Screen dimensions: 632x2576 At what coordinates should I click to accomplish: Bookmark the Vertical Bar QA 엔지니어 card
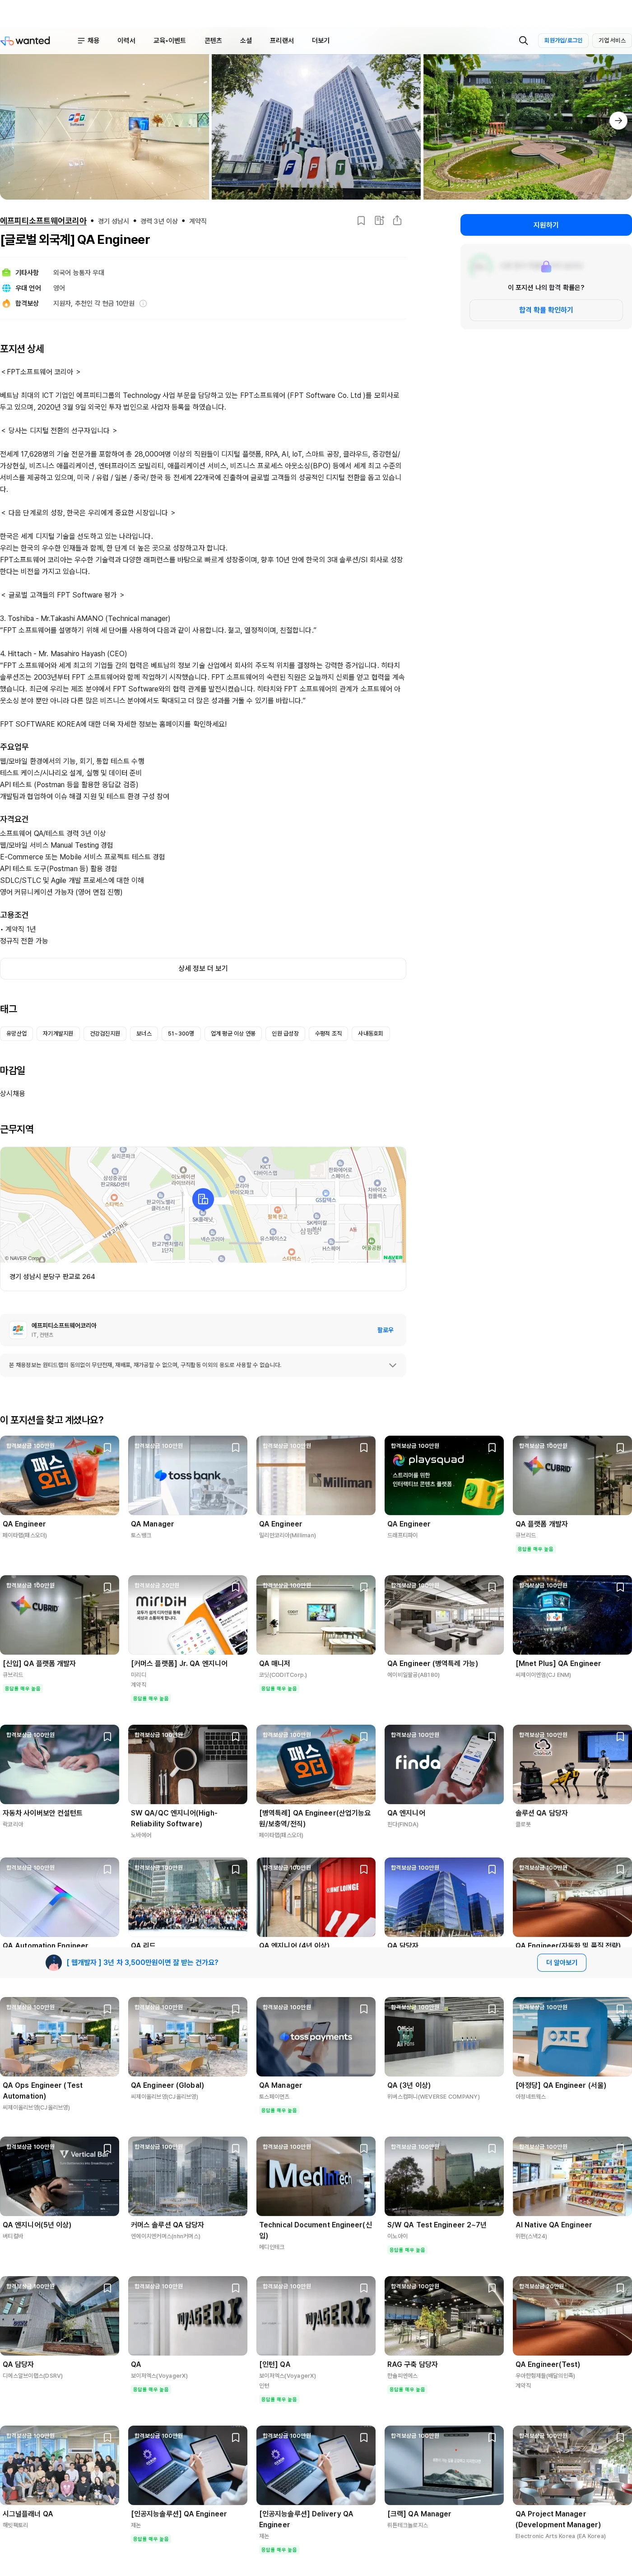(107, 2148)
